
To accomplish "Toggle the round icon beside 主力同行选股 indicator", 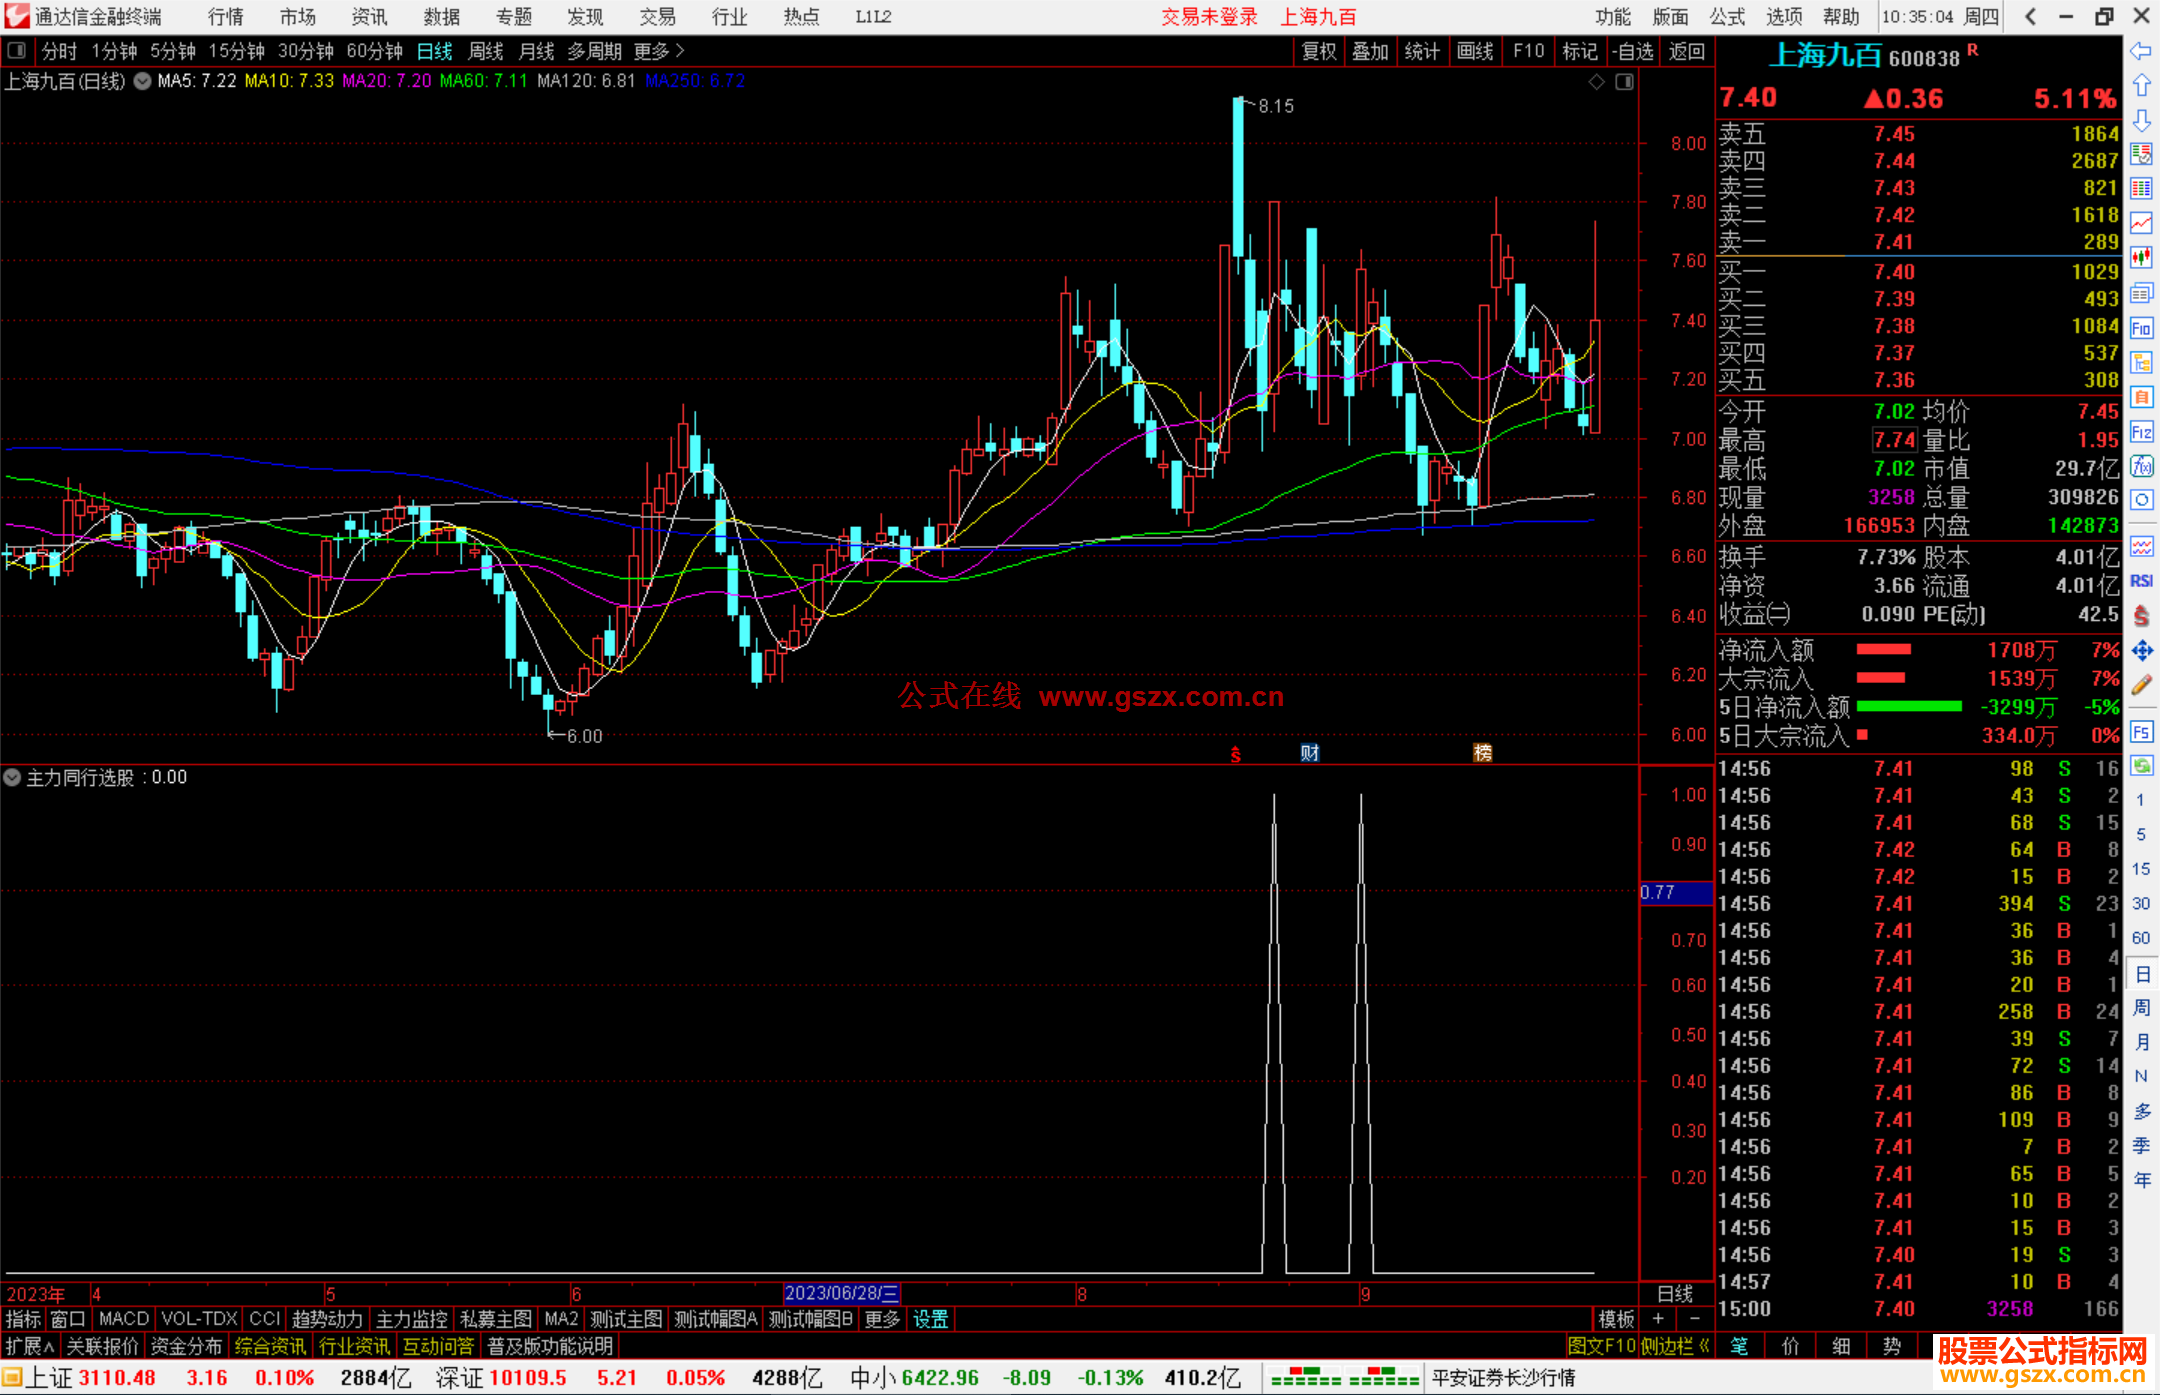I will (x=12, y=777).
